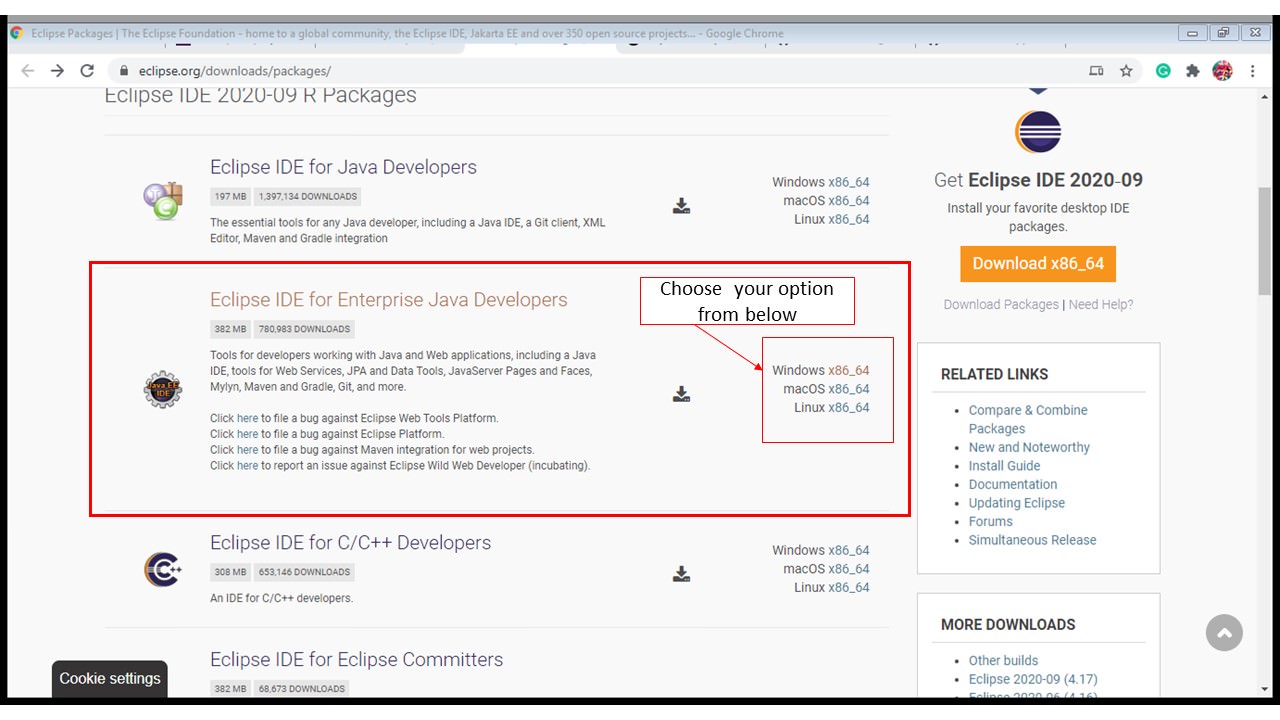This screenshot has height=720, width=1280.
Task: Open Eclipse IDE for C/C++ Developers title
Action: pyautogui.click(x=350, y=543)
